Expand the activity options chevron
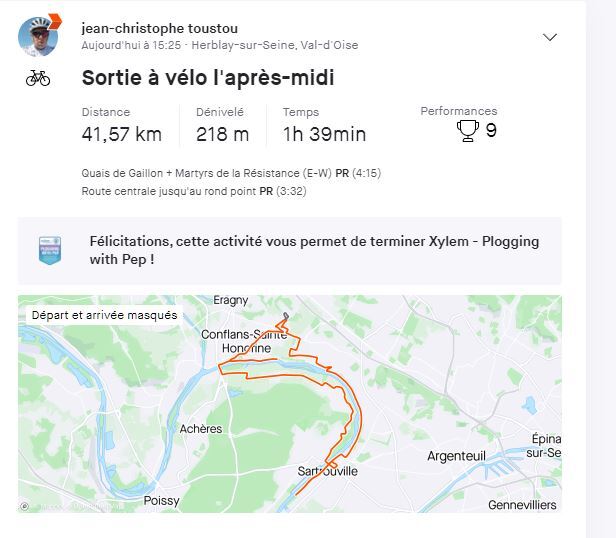 (x=549, y=37)
